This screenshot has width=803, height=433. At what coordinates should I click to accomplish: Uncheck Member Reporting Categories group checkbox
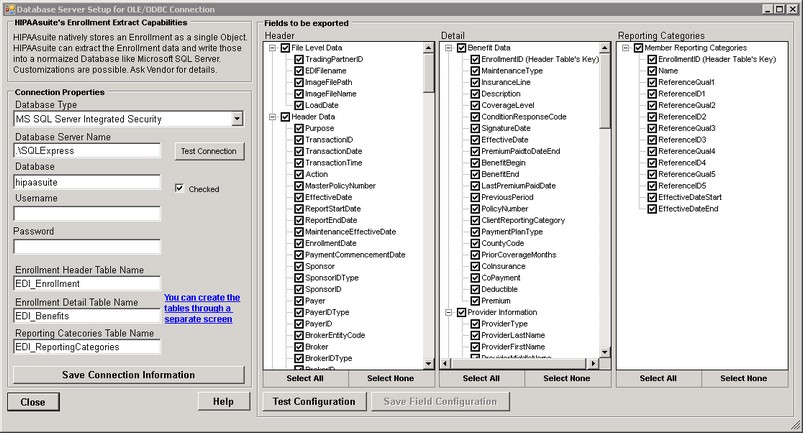(x=638, y=48)
